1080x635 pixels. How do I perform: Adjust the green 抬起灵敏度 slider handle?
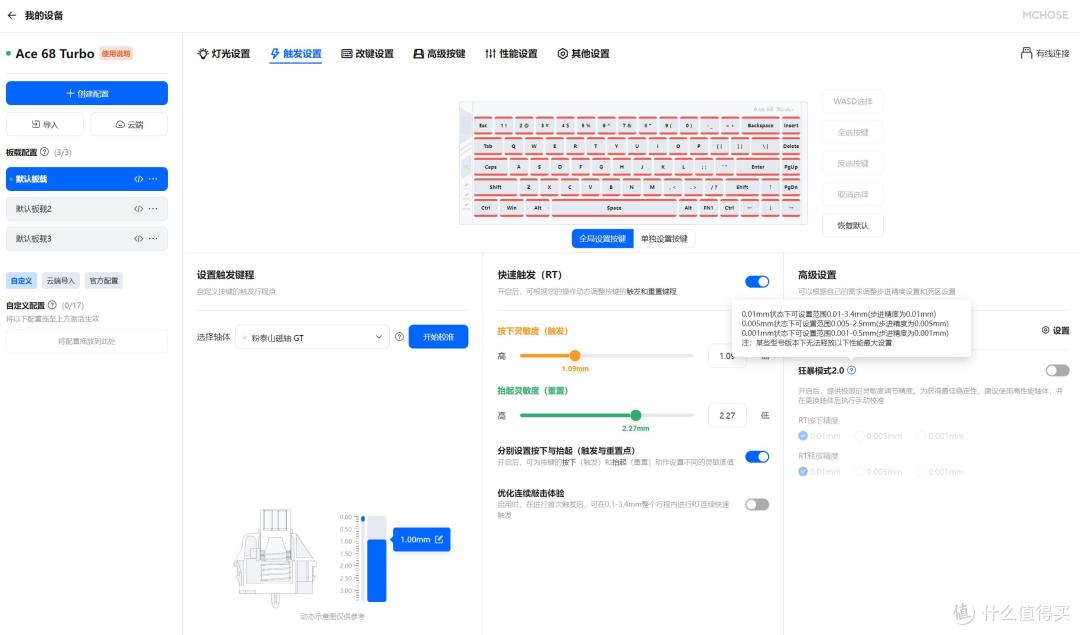[x=636, y=415]
